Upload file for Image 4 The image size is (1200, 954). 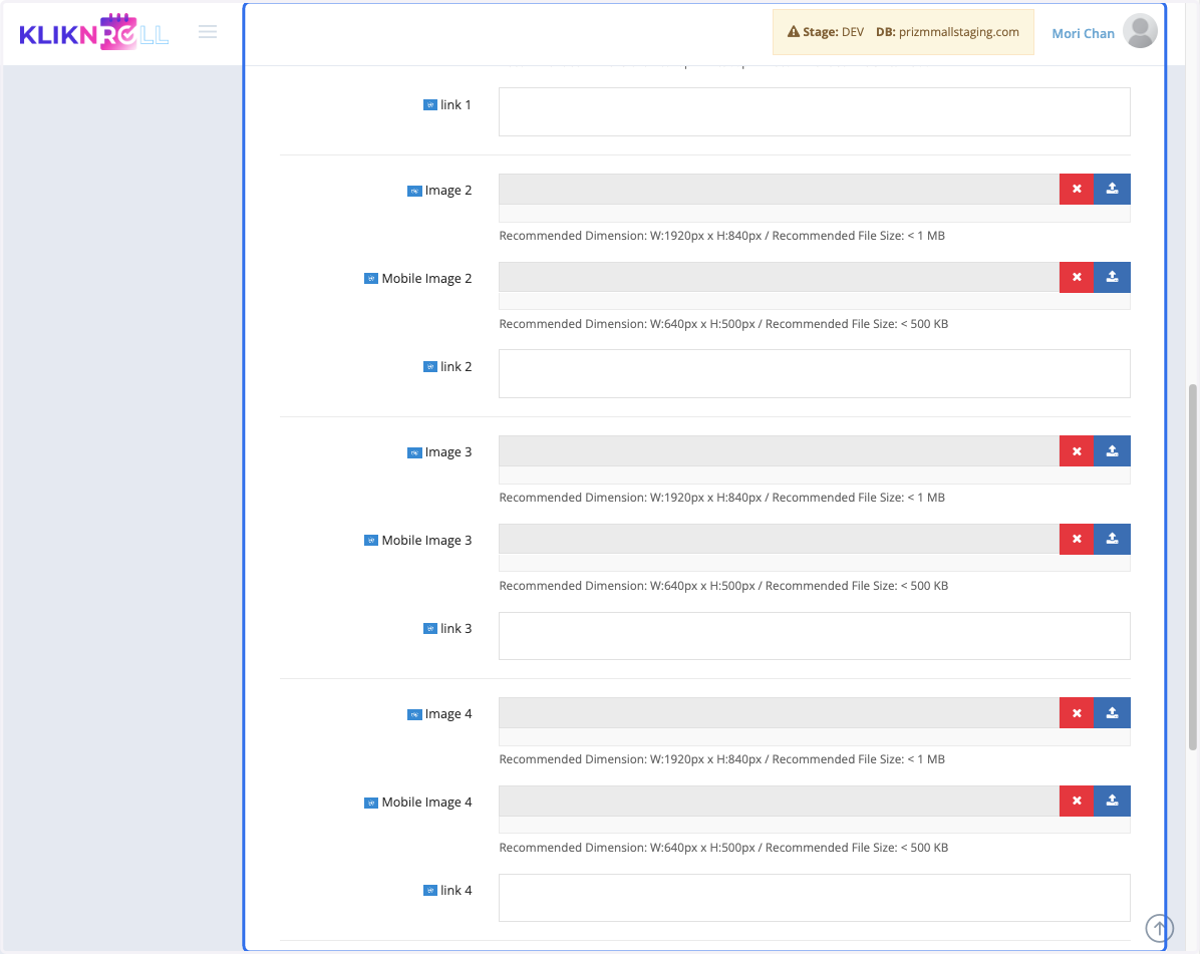coord(1112,713)
